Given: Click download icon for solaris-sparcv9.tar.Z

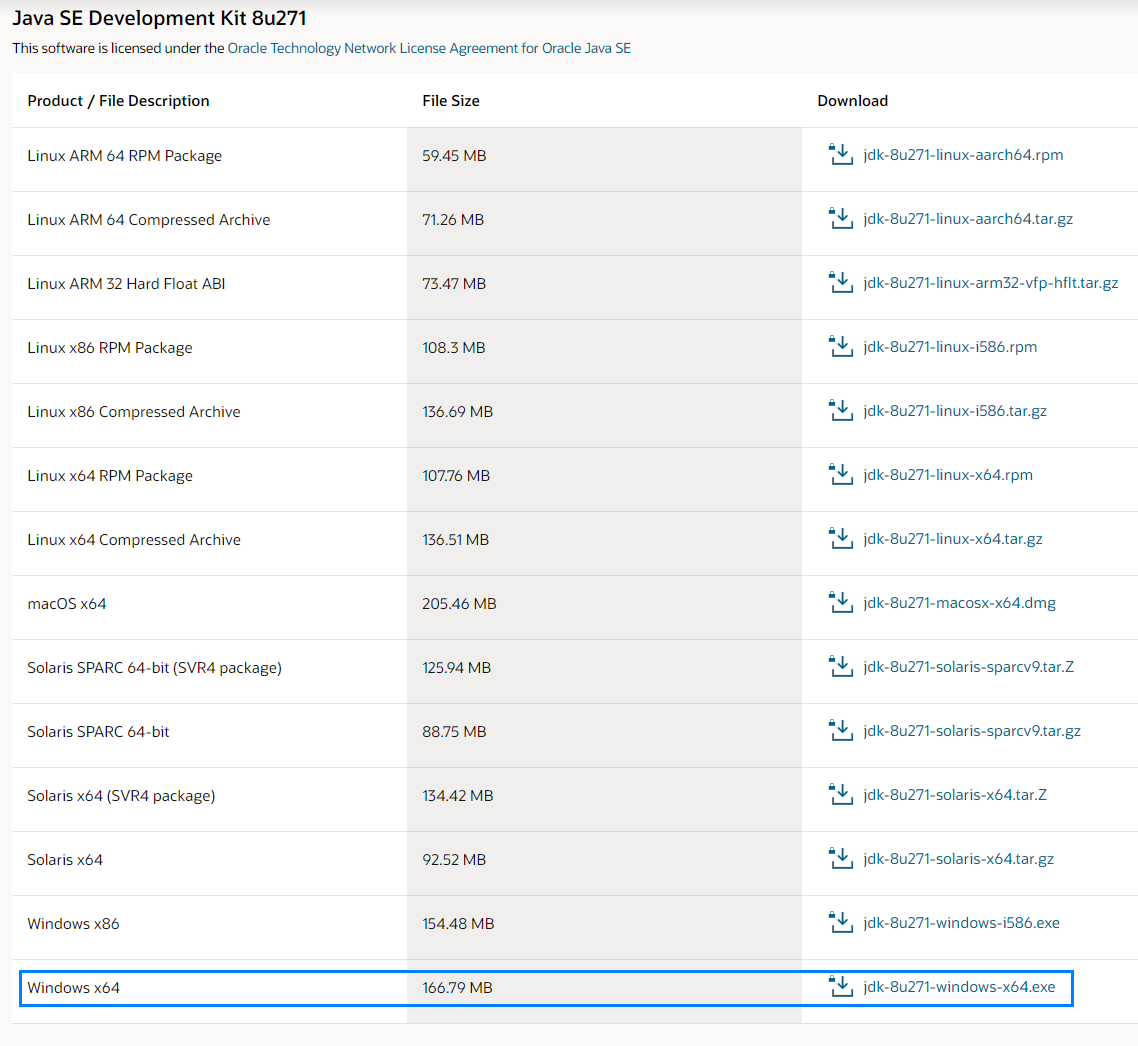Looking at the screenshot, I should [840, 666].
